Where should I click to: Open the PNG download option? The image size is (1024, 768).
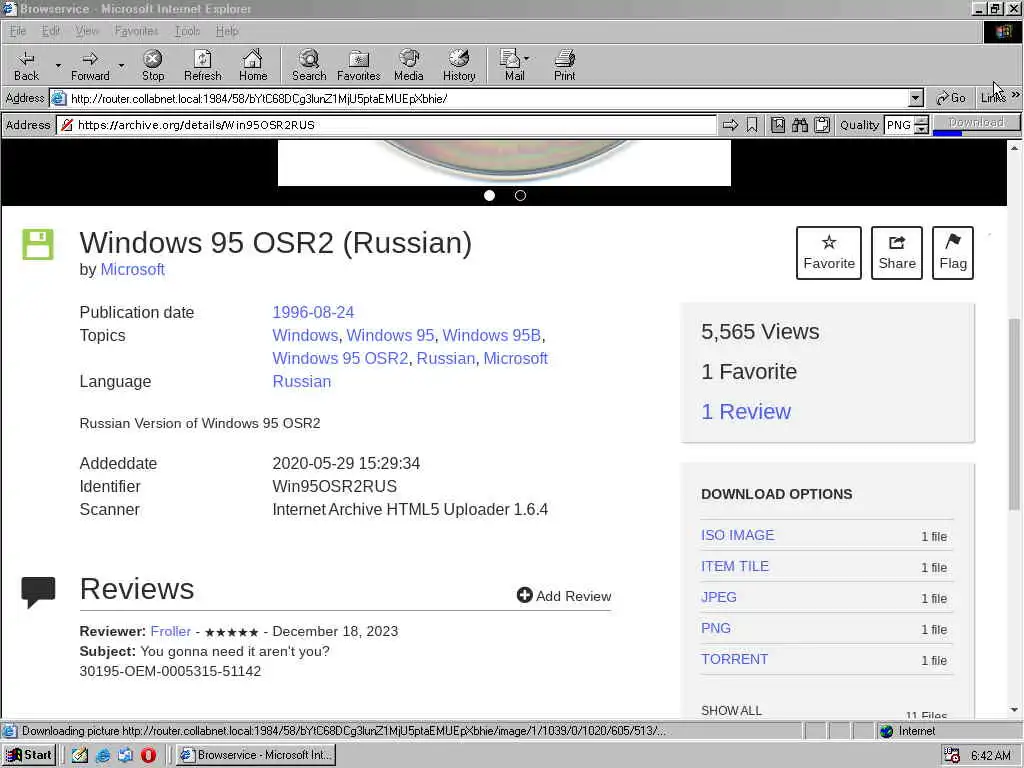[x=716, y=628]
